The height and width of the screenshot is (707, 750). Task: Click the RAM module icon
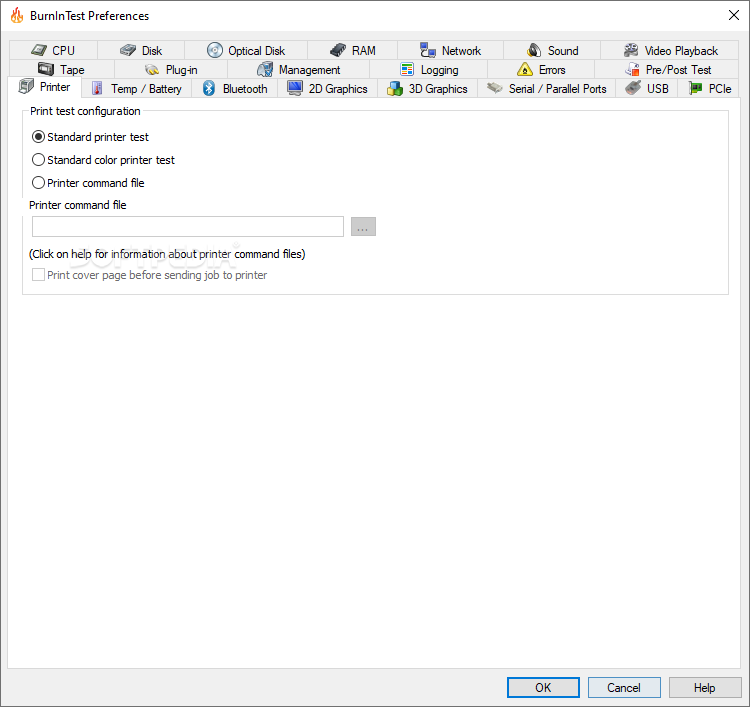click(338, 50)
